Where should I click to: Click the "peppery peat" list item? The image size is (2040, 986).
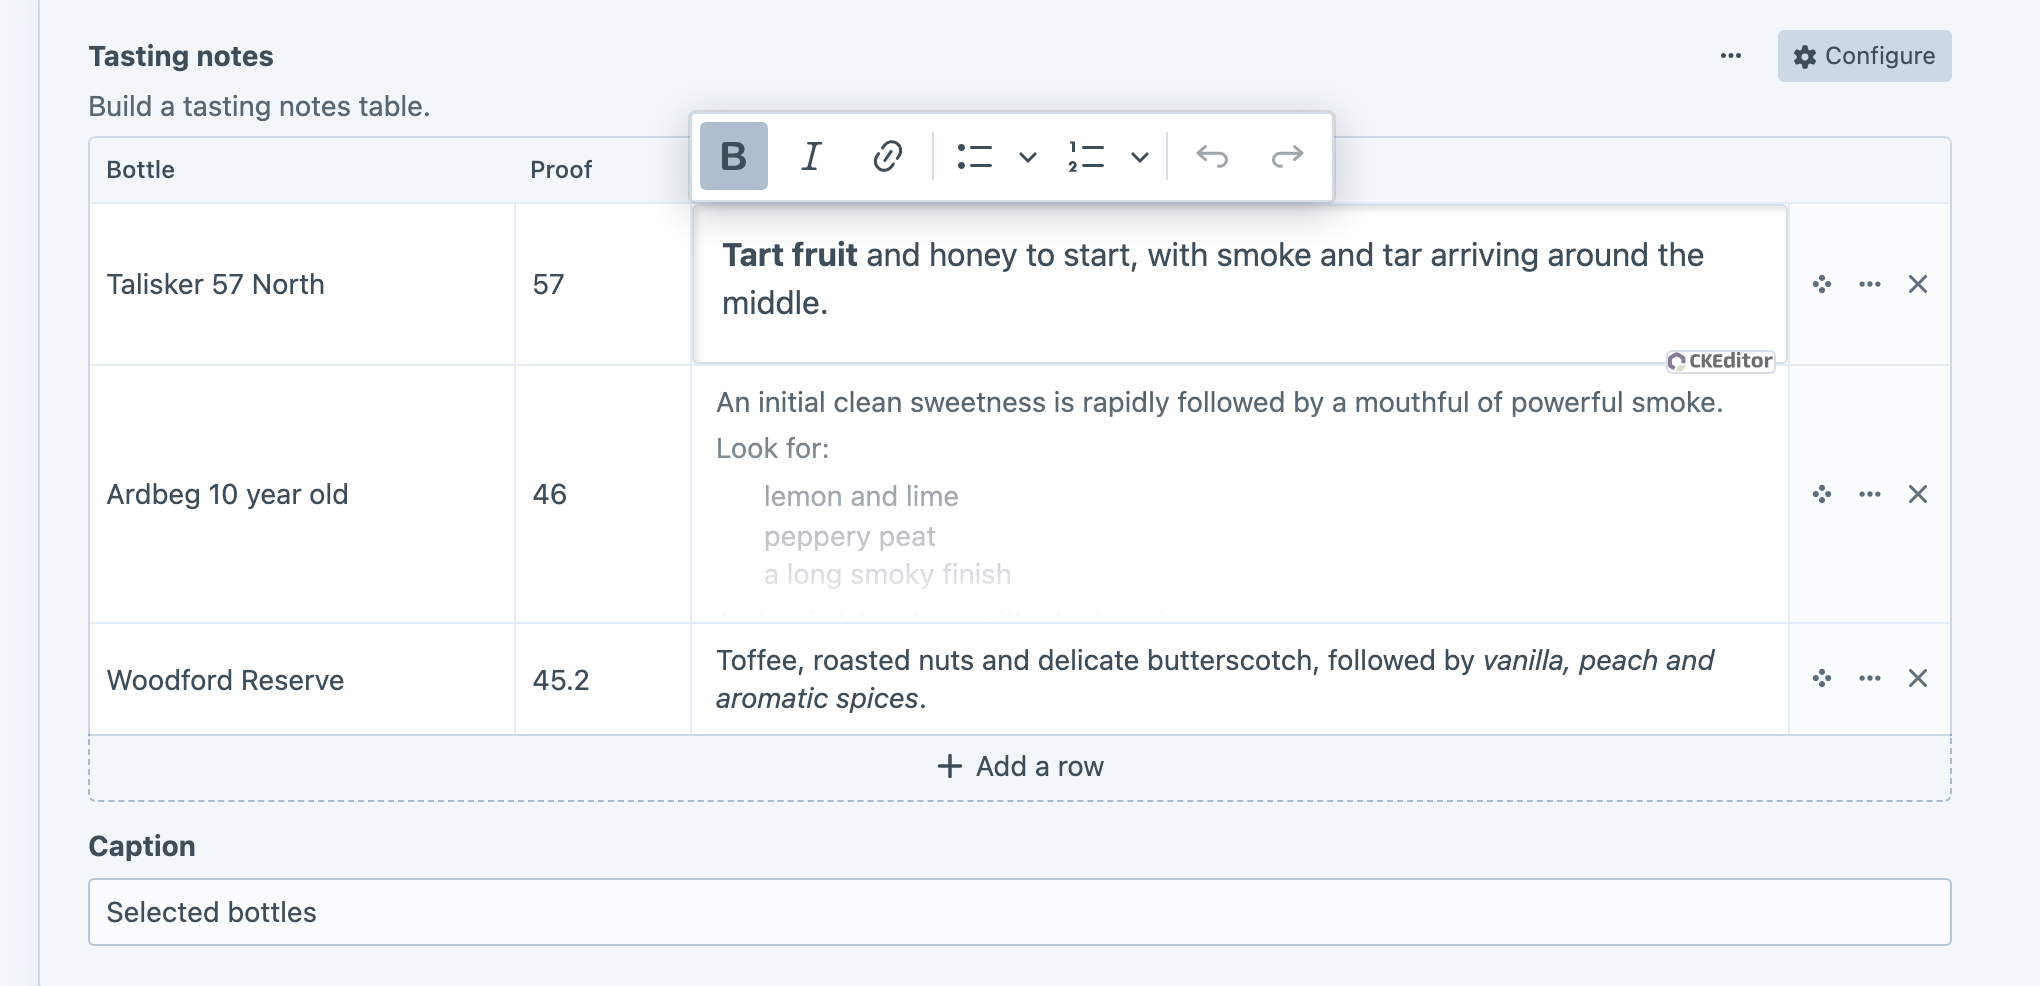pyautogui.click(x=849, y=537)
